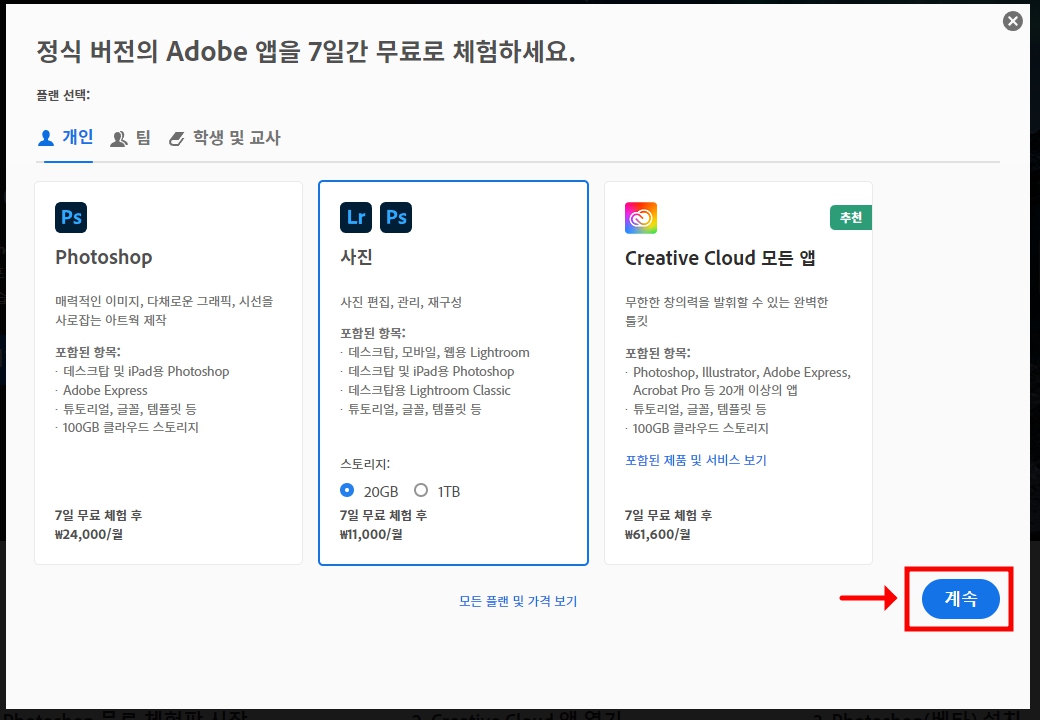Open 모든 플랜 및 가격 보기 link

click(518, 601)
